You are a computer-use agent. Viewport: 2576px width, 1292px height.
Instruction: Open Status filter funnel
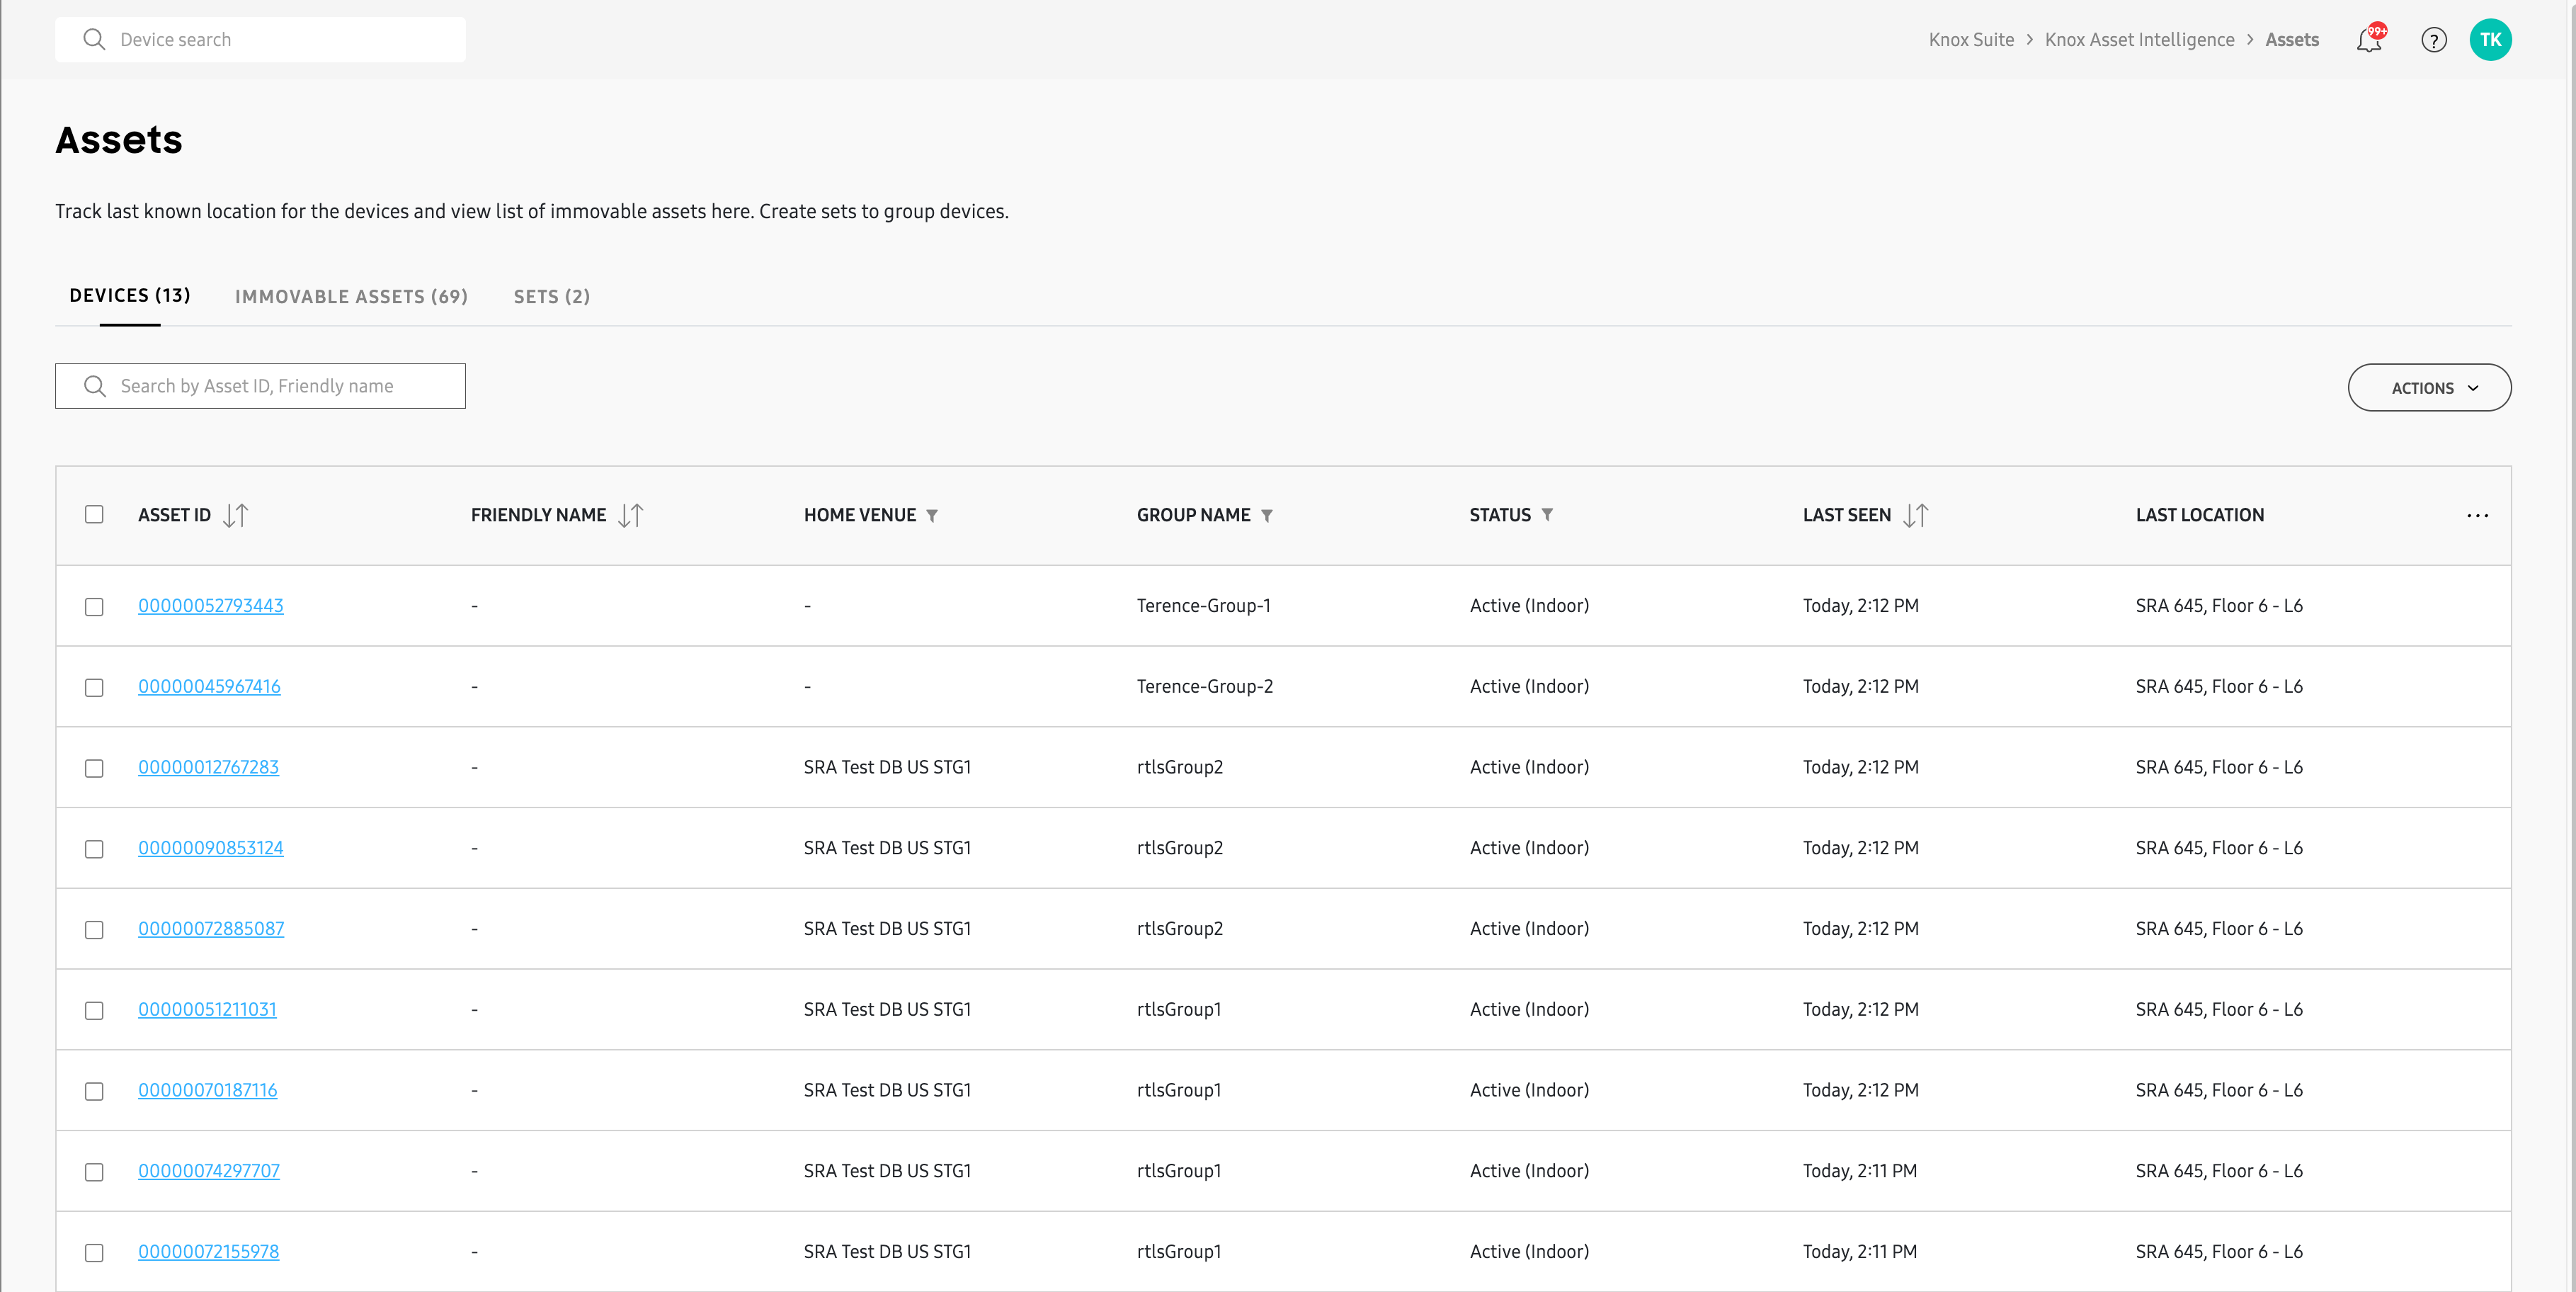pyautogui.click(x=1547, y=515)
